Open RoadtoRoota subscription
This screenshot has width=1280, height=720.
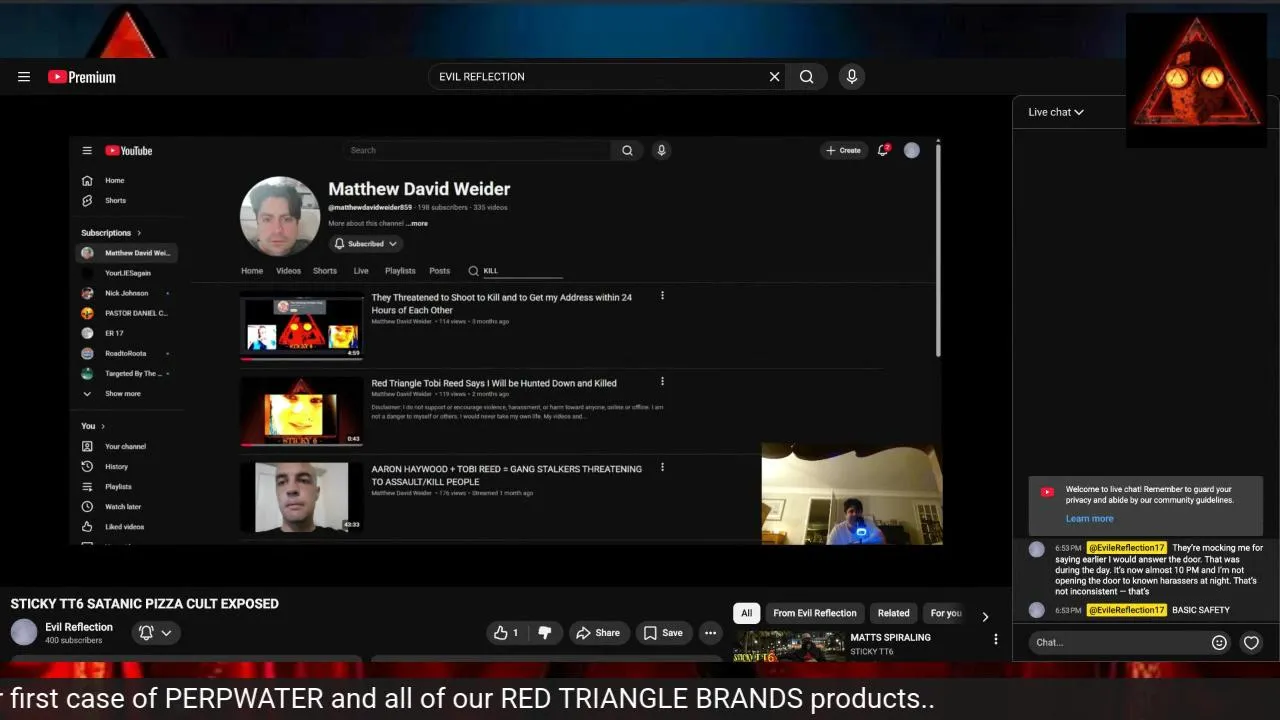[126, 353]
